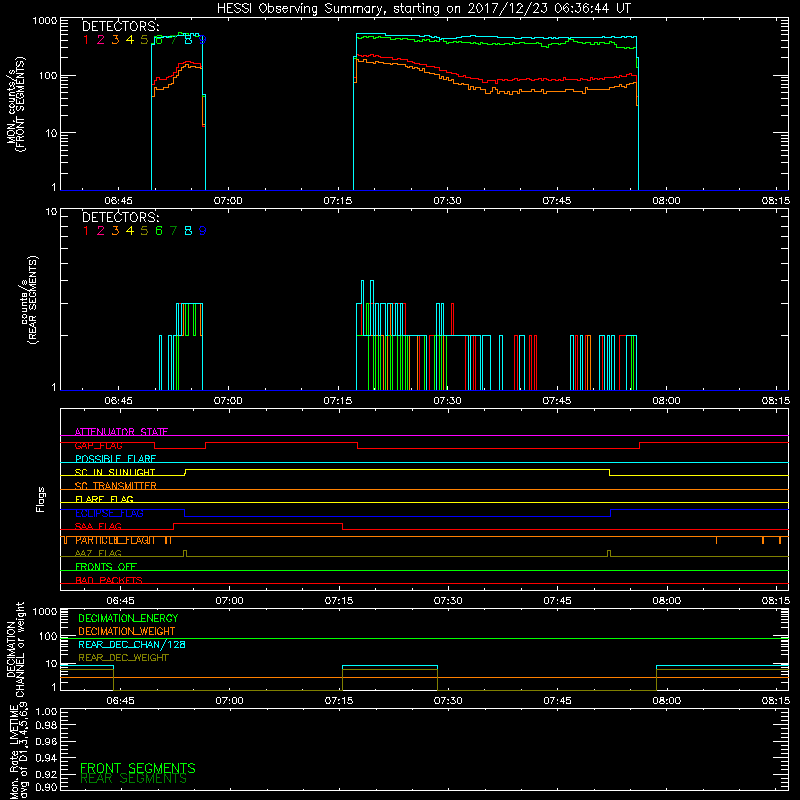The image size is (800, 800).
Task: Click blue detector 9 in rear segments legend
Action: [203, 231]
